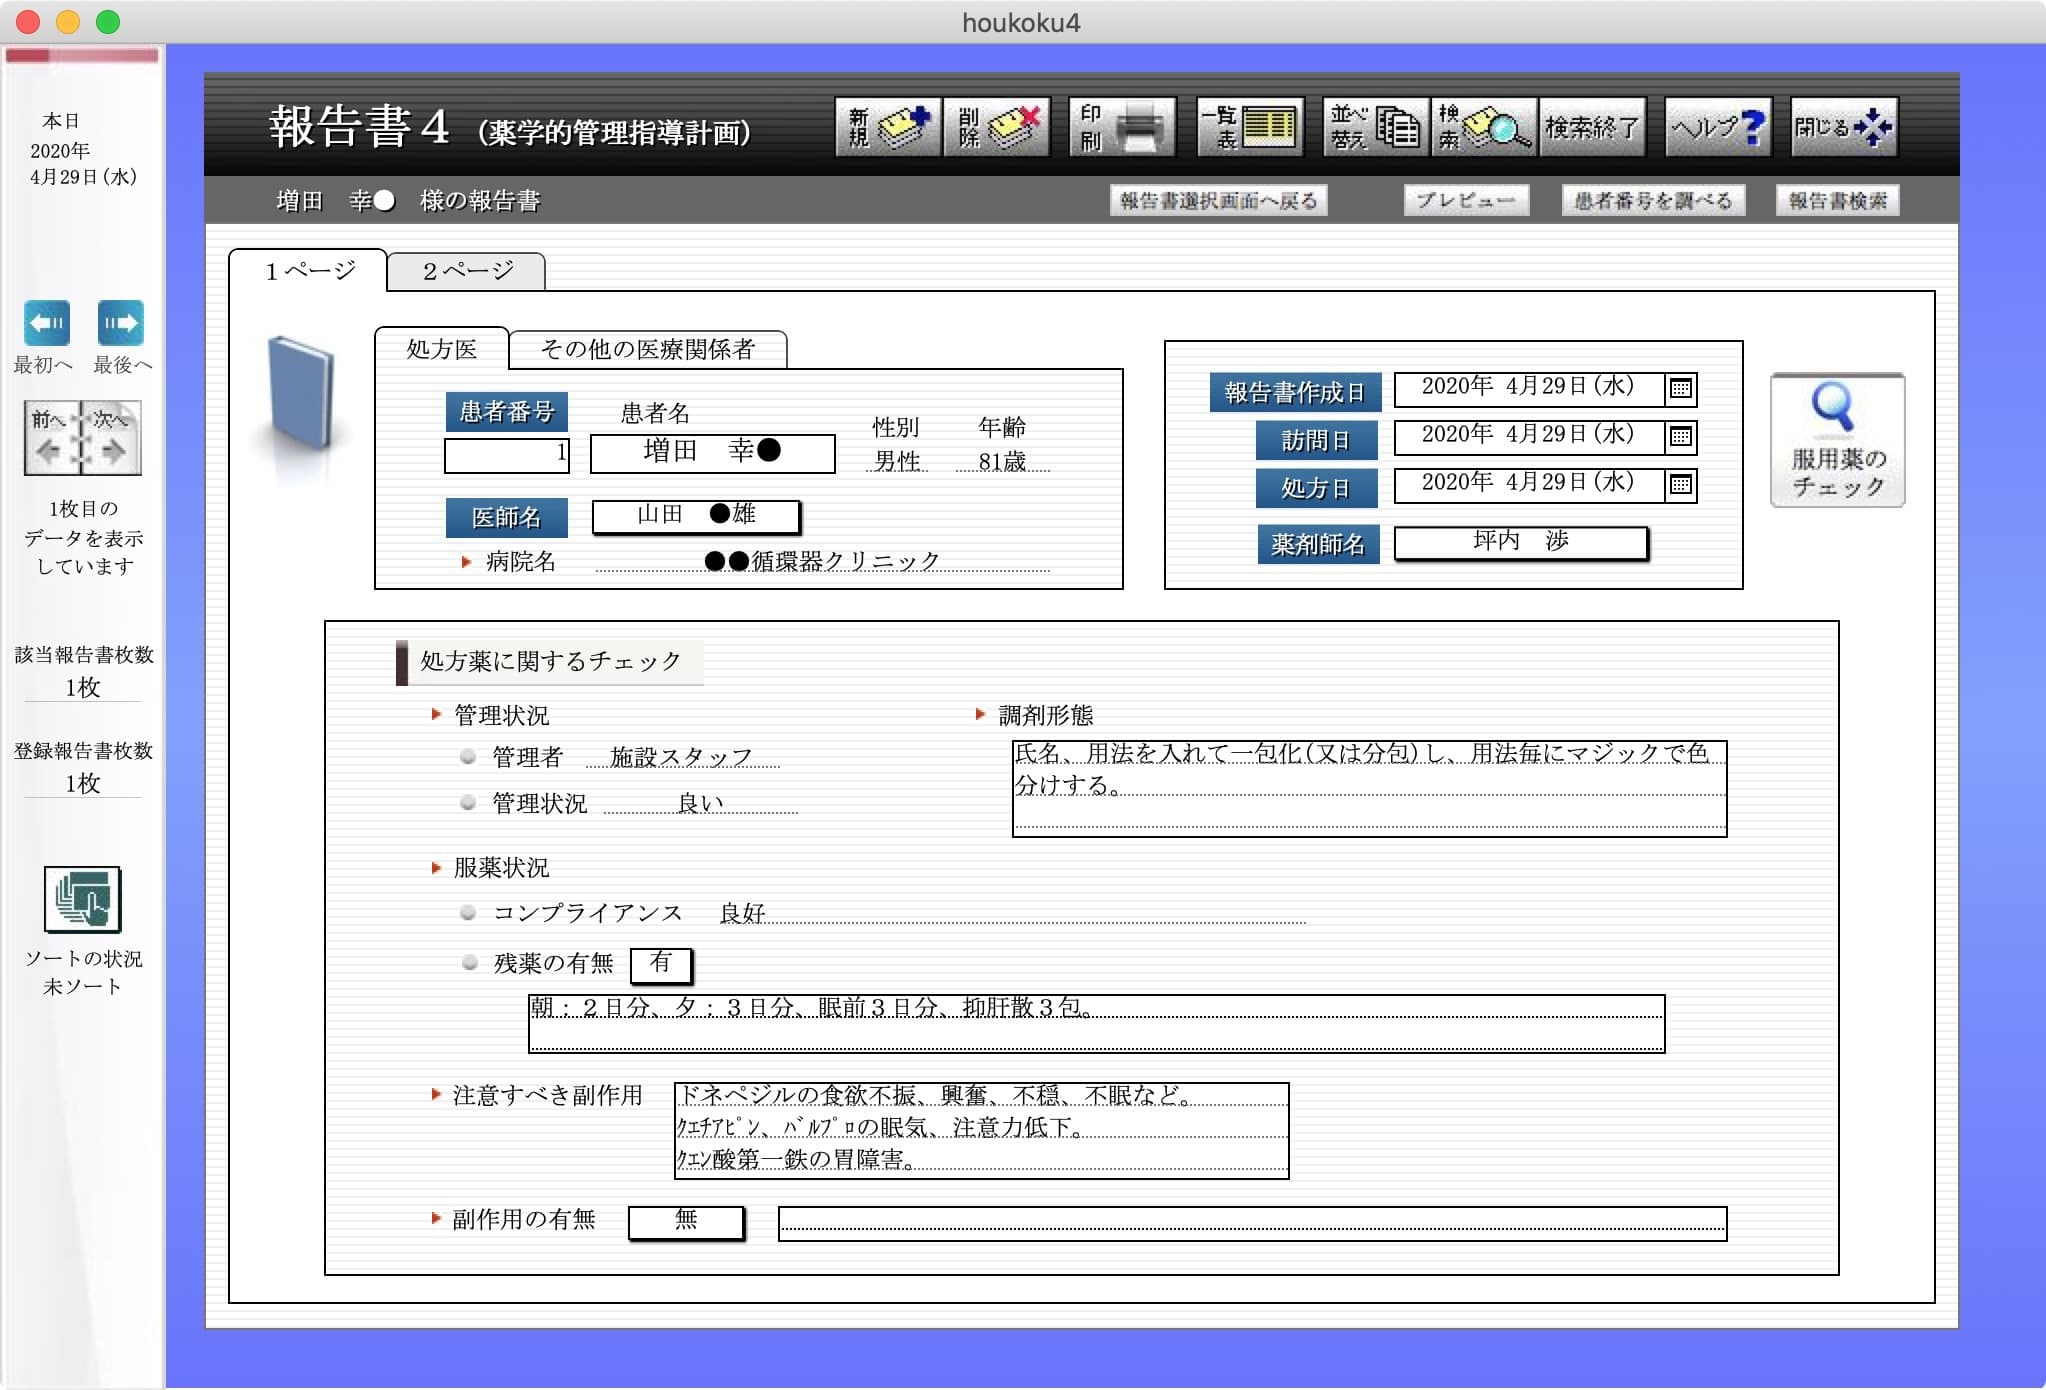Screen dimensions: 2046x1390
Task: Open プレビュー to preview the report
Action: coord(1468,201)
